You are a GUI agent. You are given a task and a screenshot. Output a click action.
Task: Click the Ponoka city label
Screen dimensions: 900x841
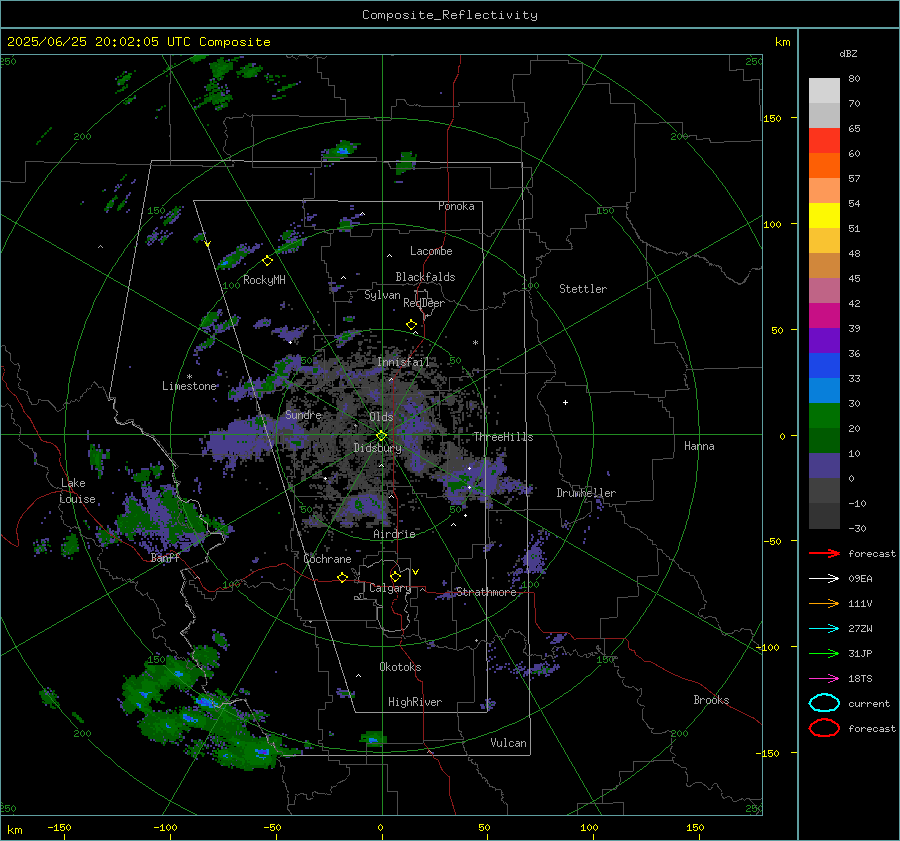point(456,206)
